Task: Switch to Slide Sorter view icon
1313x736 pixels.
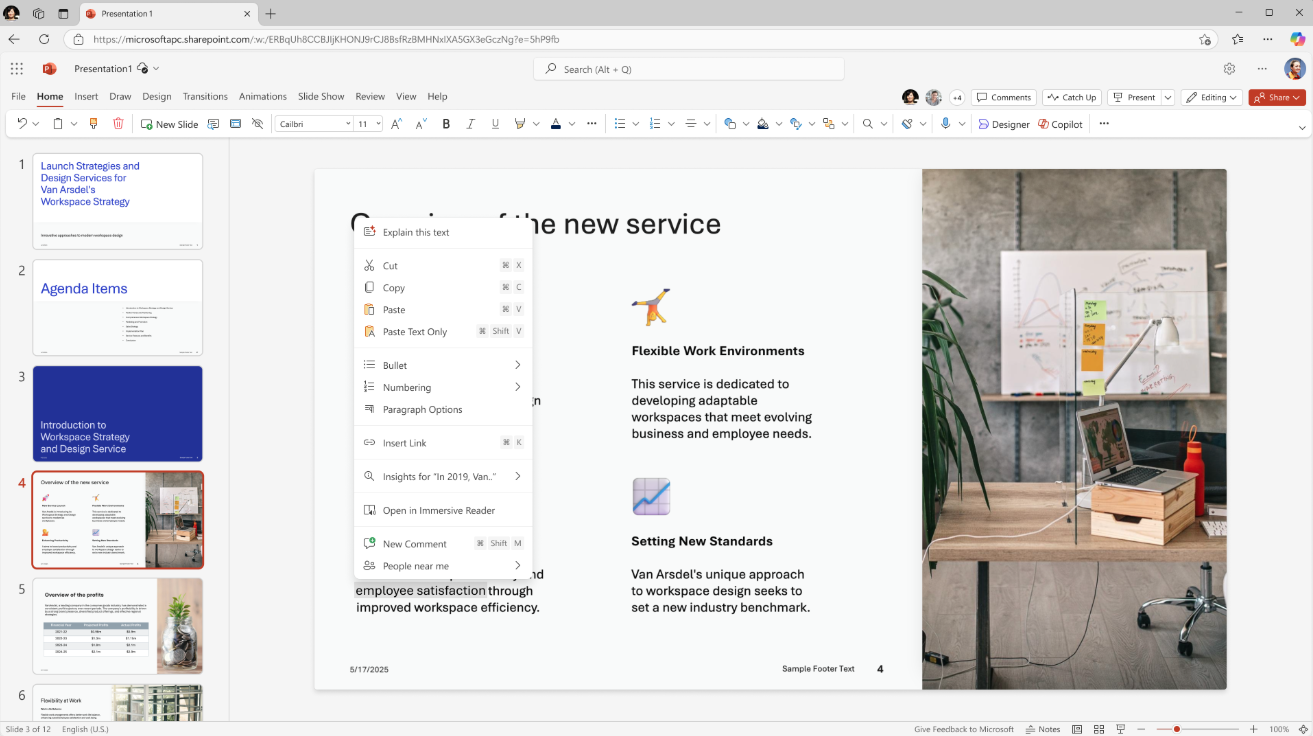Action: click(1099, 729)
